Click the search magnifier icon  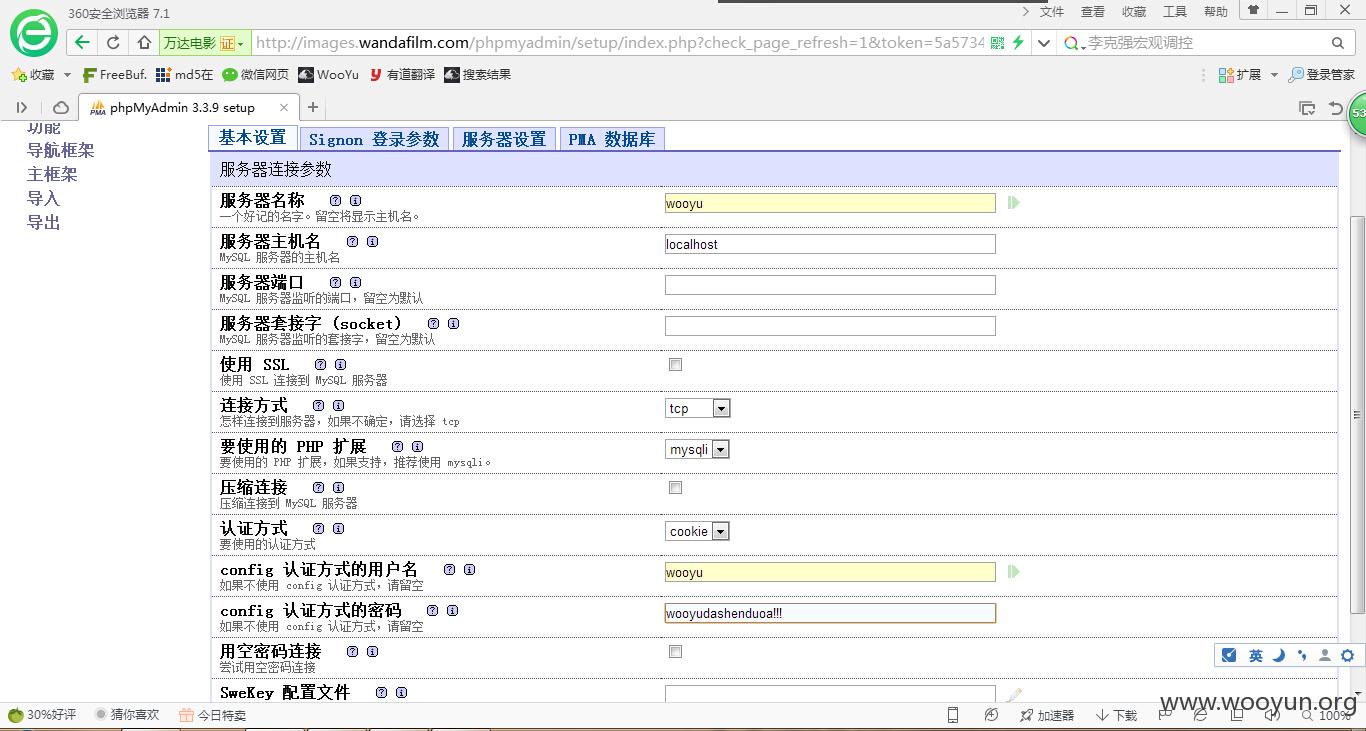click(x=1338, y=43)
